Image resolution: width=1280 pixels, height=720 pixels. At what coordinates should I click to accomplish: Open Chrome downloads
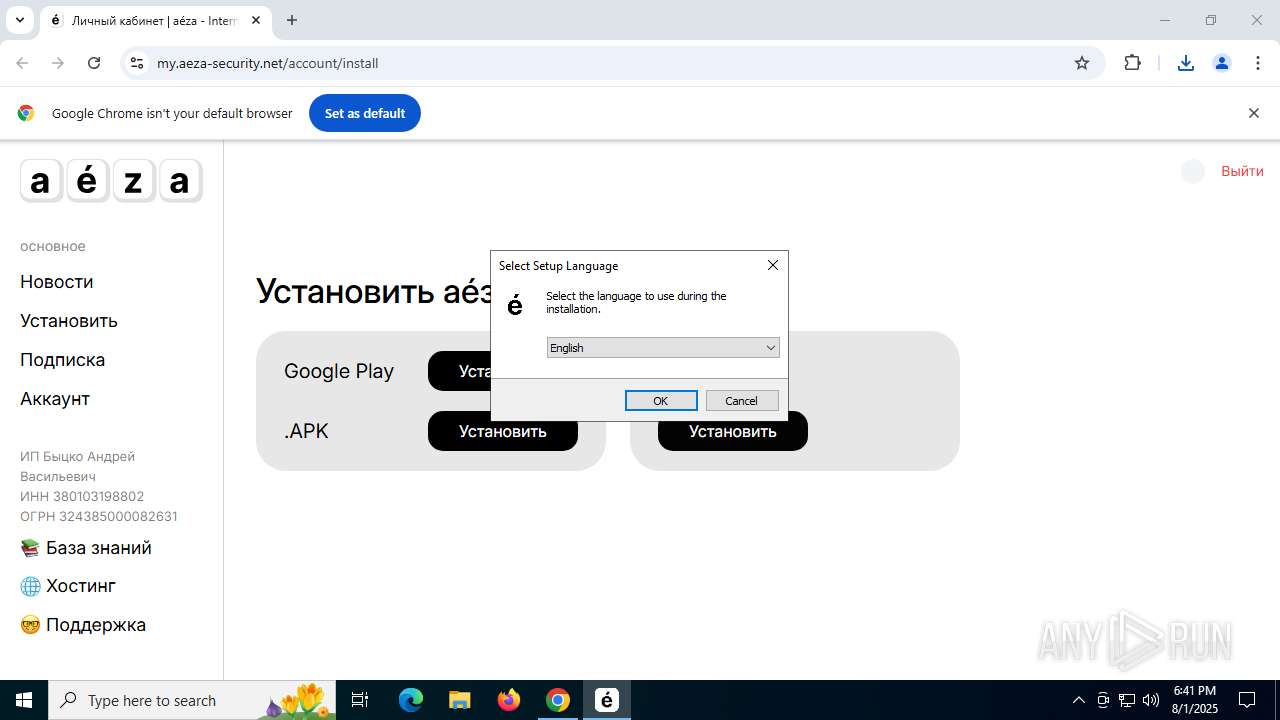coord(1186,63)
